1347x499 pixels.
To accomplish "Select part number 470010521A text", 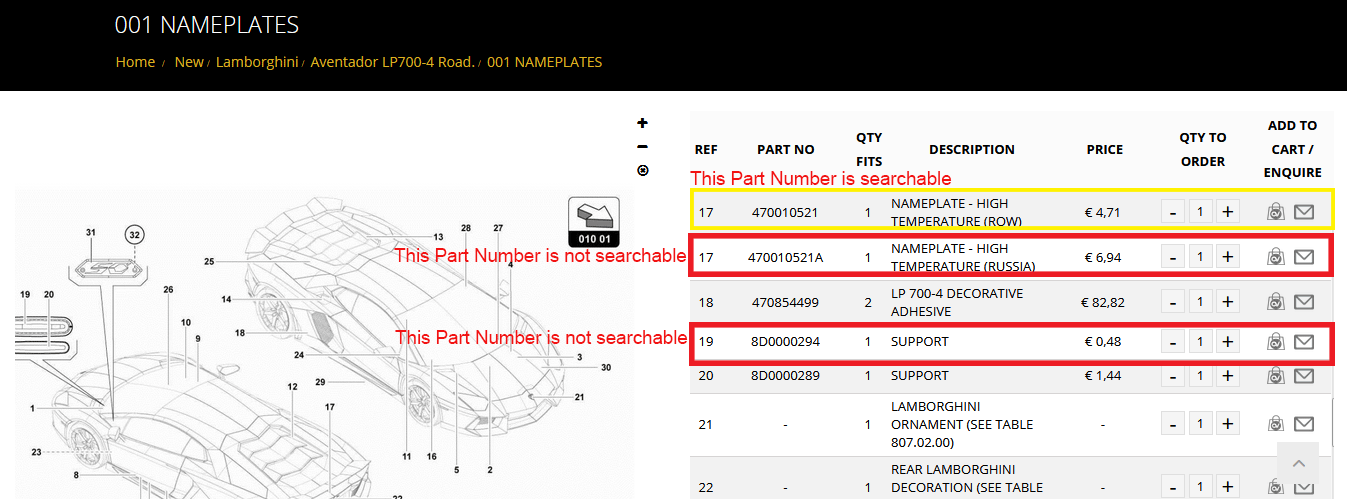I will click(x=786, y=258).
